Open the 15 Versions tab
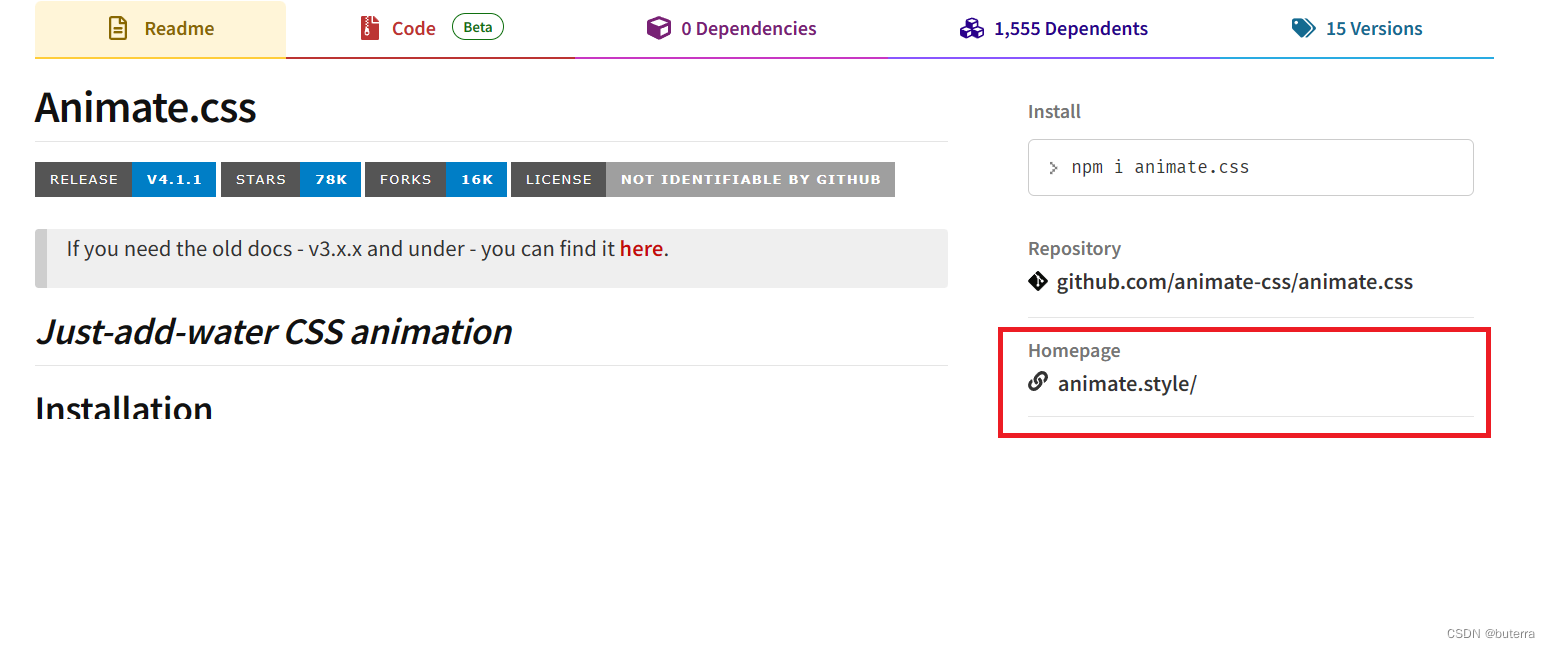 (x=1357, y=29)
